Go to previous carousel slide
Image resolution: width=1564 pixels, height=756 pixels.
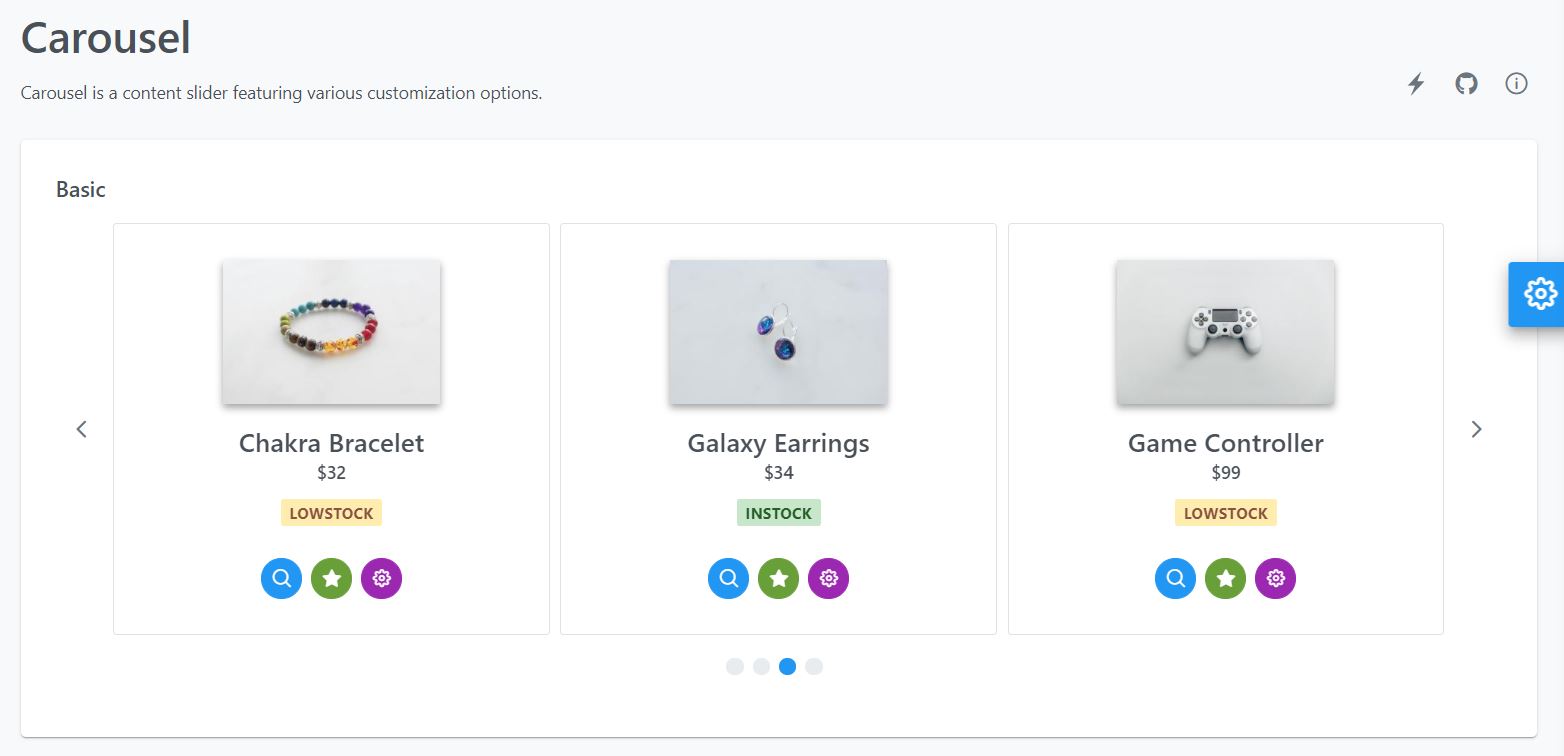tap(82, 429)
